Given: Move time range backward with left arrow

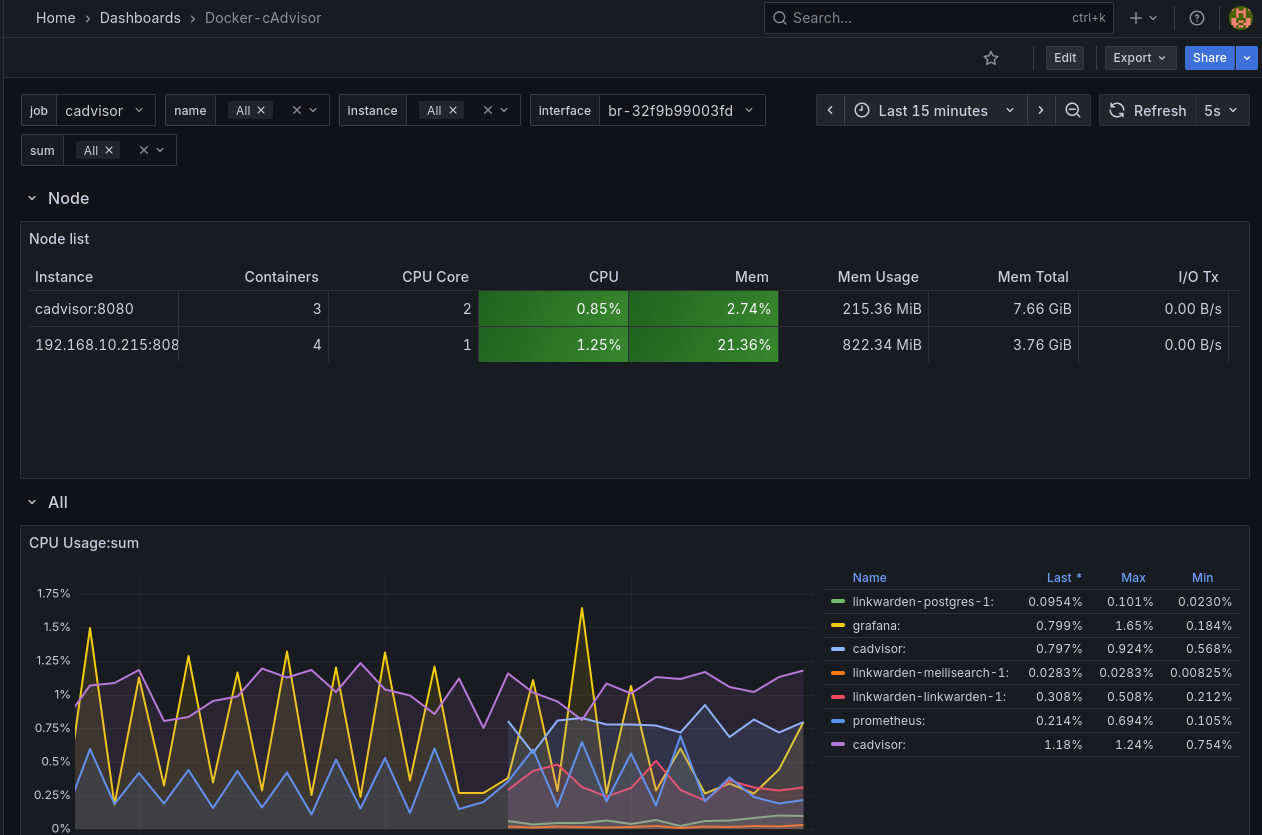Looking at the screenshot, I should point(830,110).
